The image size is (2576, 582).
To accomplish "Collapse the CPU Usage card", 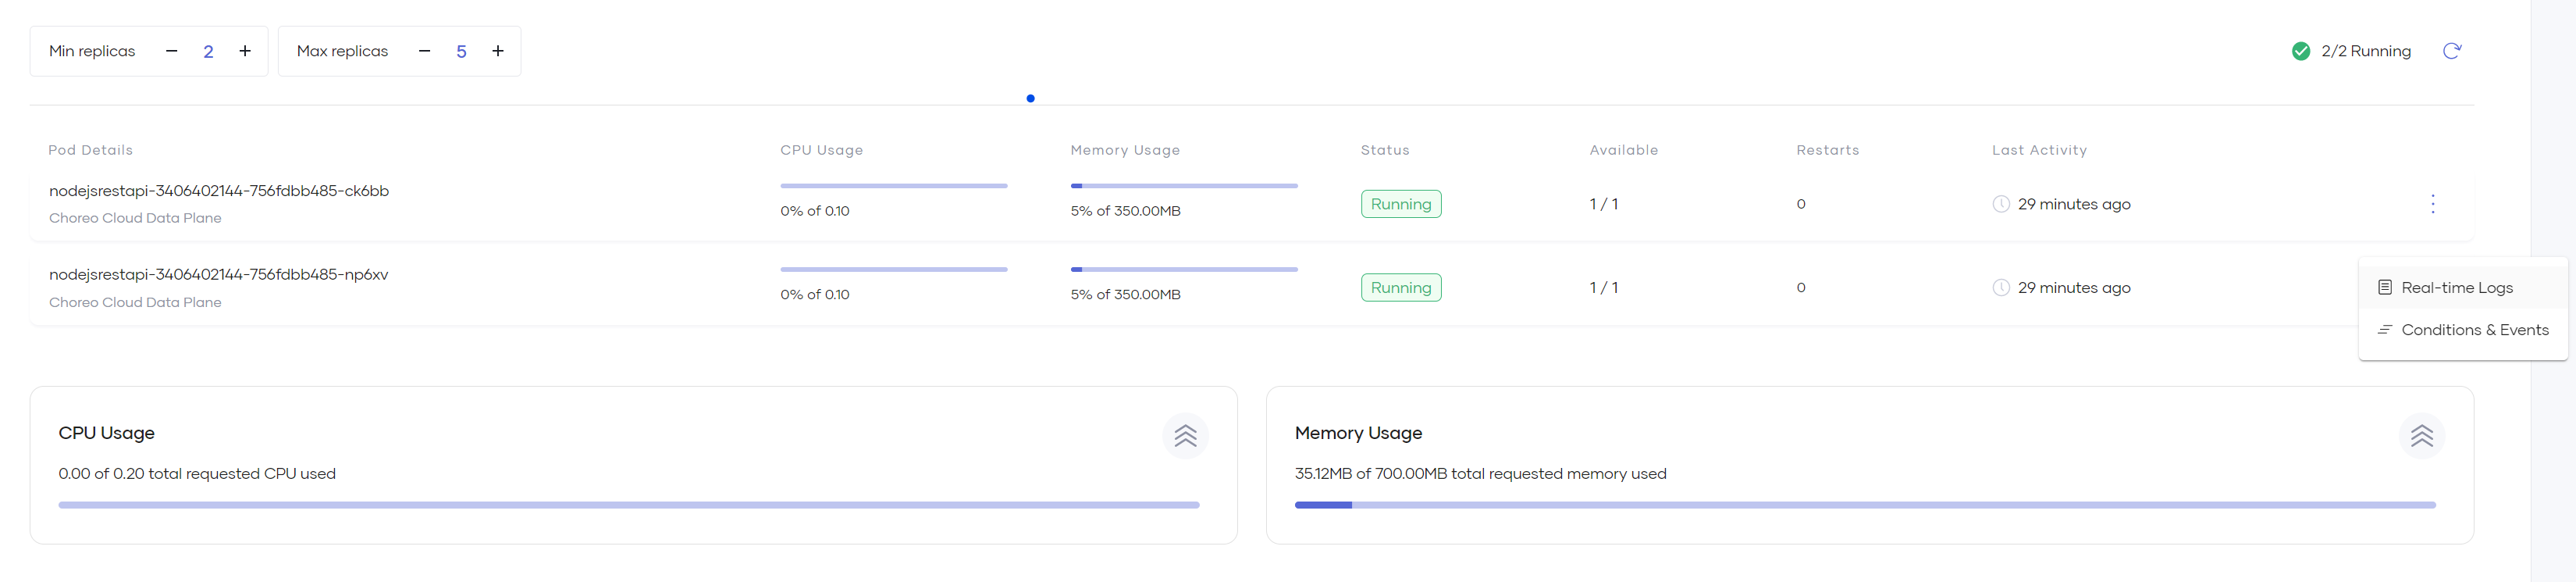I will click(1185, 436).
